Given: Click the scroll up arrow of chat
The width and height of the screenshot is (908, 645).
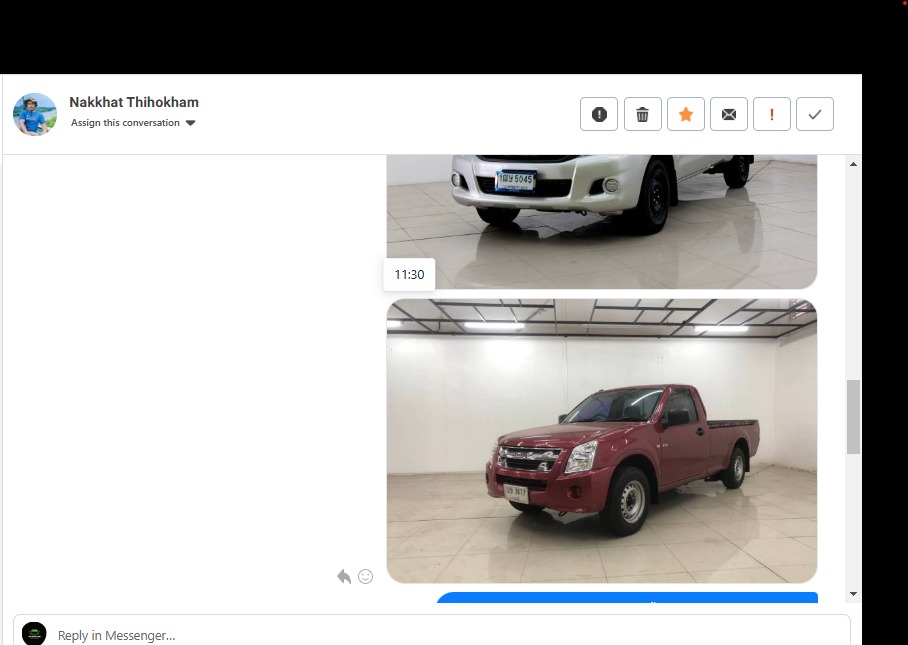Looking at the screenshot, I should (853, 164).
